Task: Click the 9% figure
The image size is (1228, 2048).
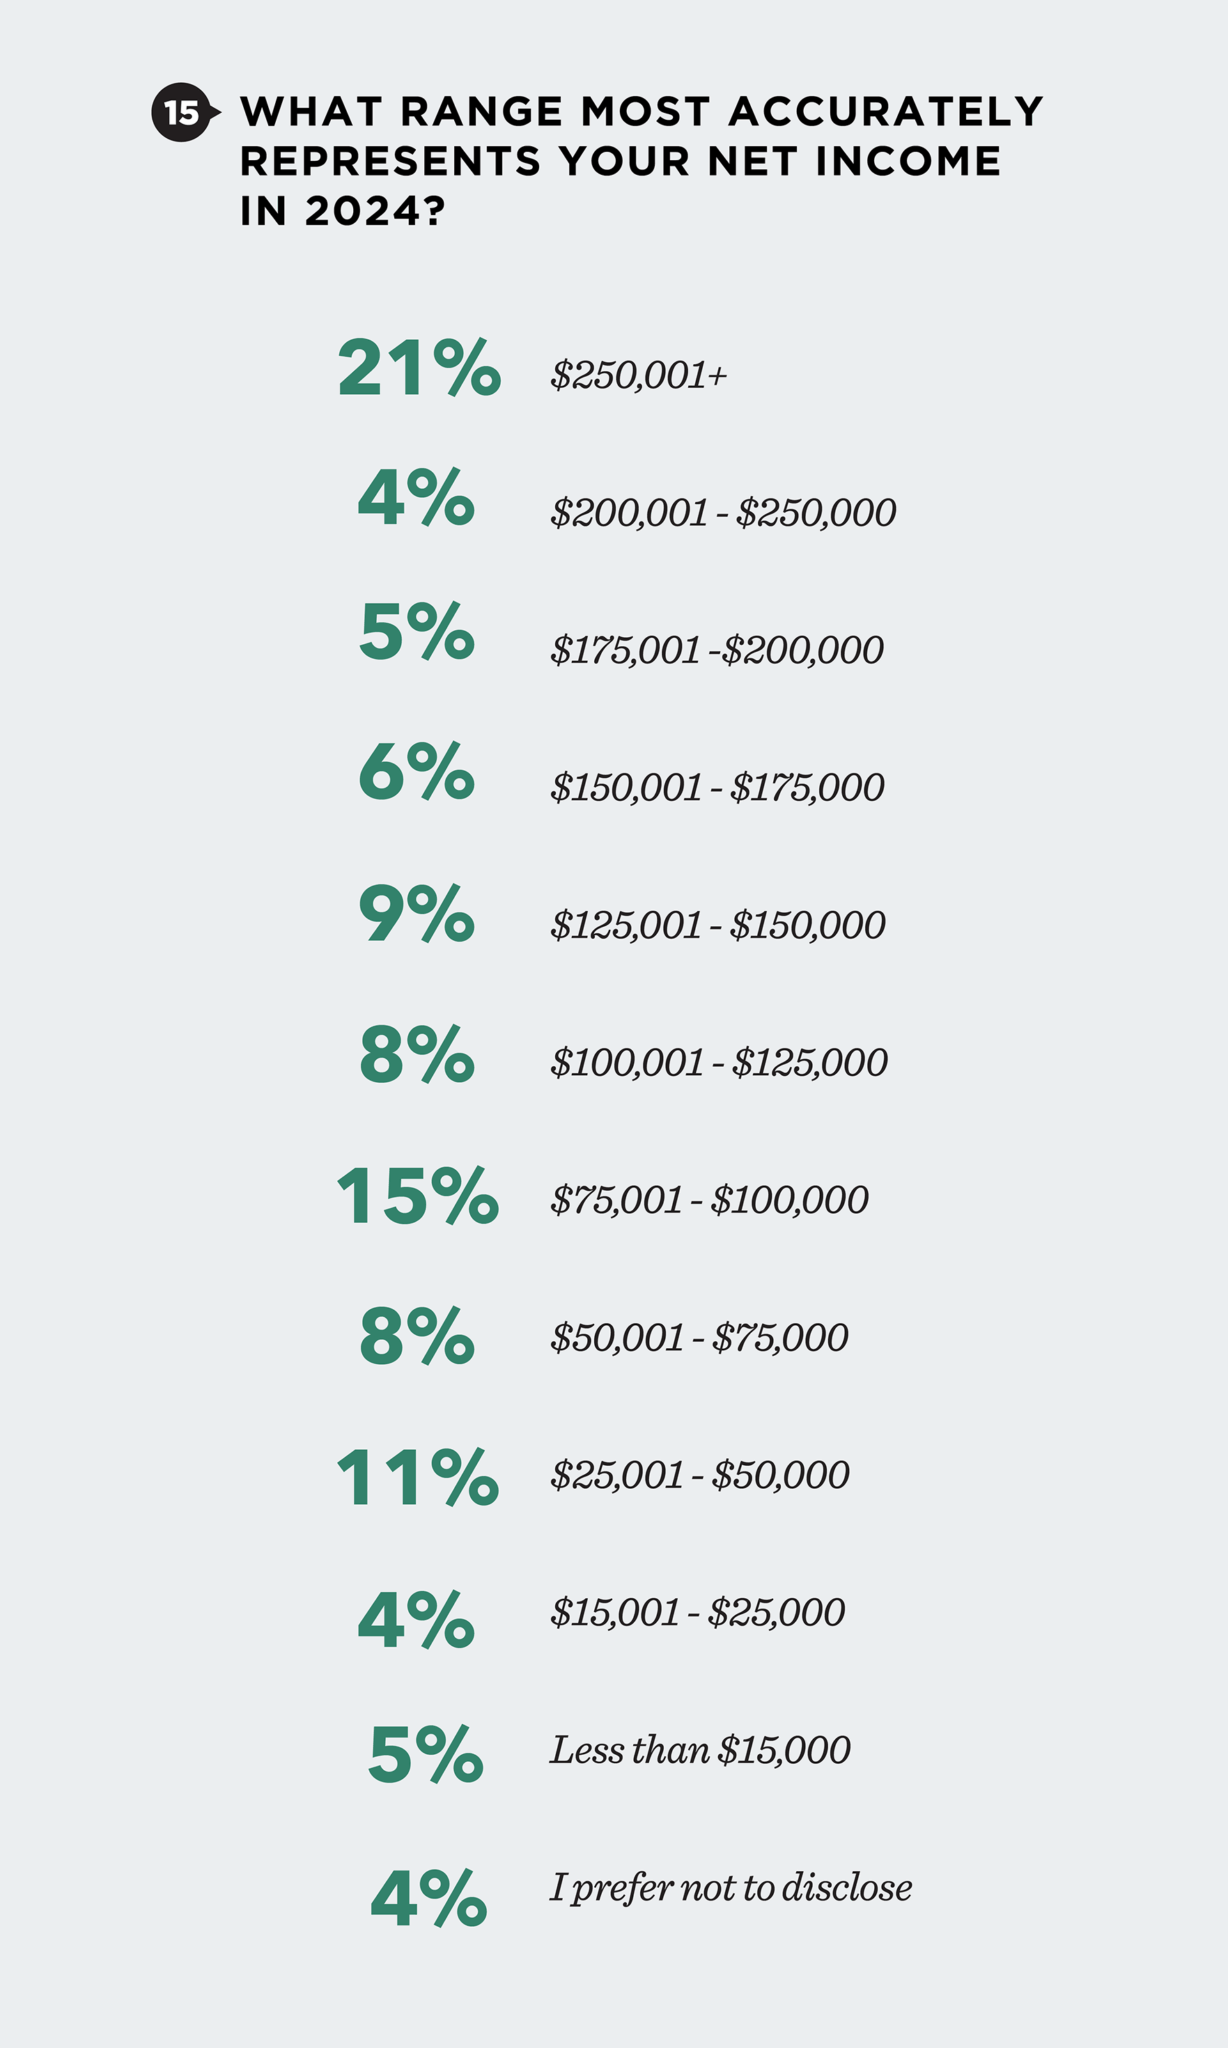Action: 416,913
